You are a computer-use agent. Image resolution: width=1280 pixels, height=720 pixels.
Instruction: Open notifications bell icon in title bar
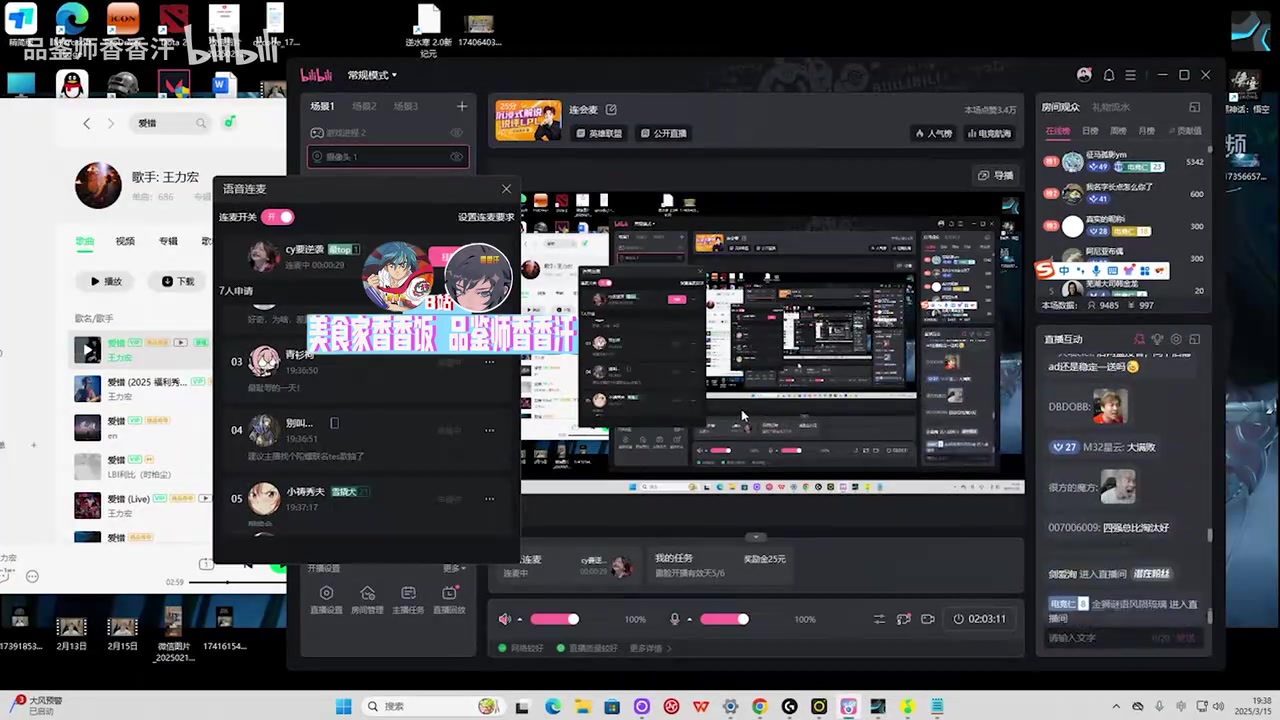pyautogui.click(x=1108, y=75)
